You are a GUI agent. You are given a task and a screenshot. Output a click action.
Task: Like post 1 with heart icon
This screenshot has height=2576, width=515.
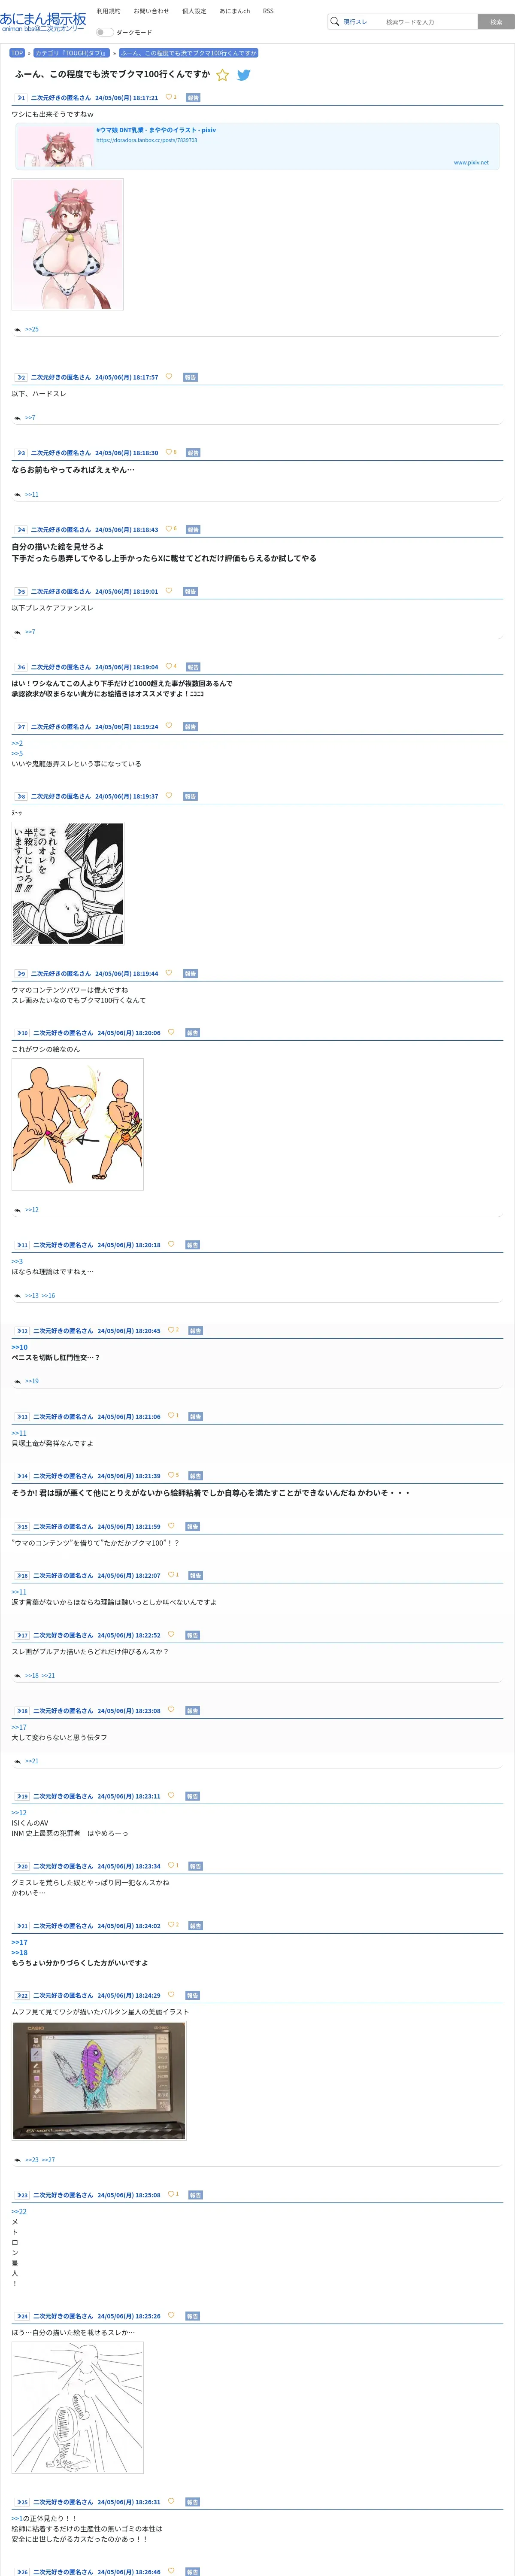click(x=169, y=97)
